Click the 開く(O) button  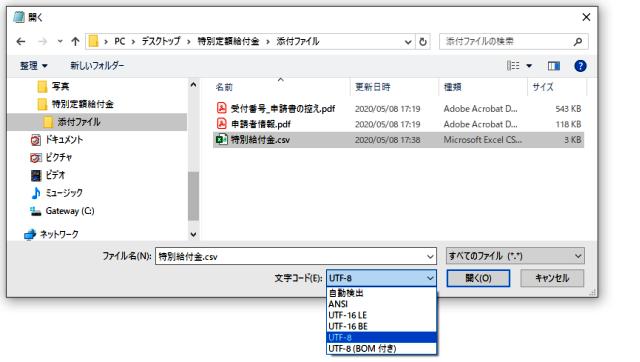[478, 278]
